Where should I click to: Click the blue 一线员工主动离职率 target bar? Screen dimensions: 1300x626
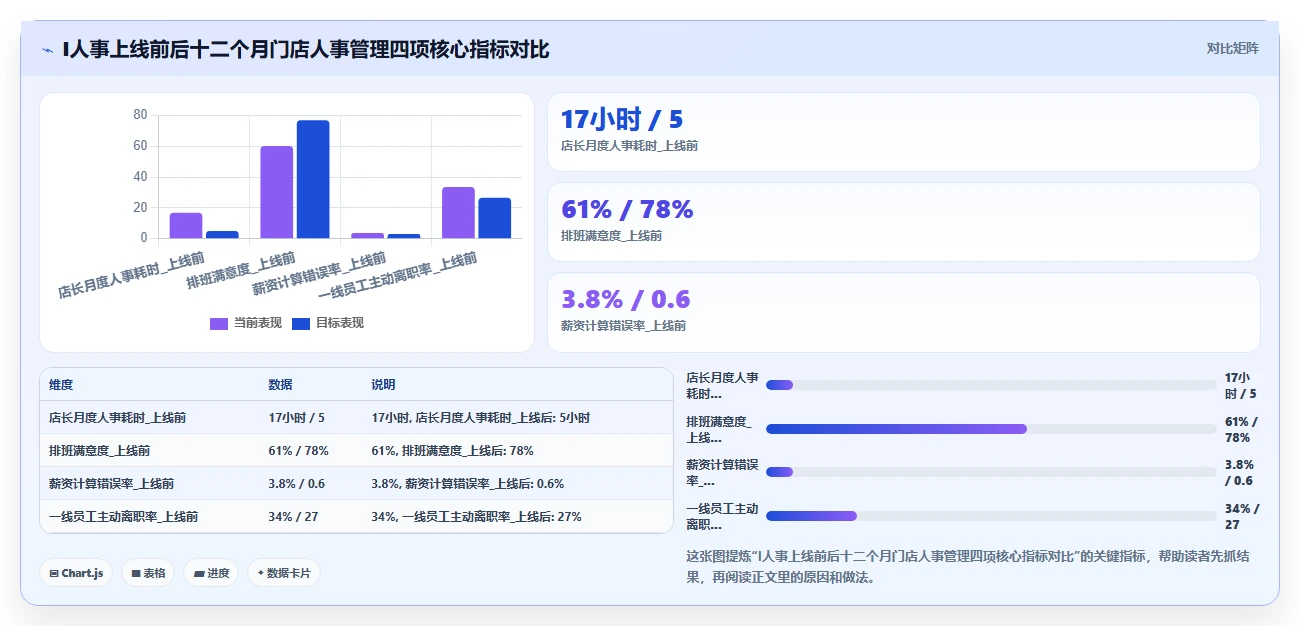[494, 218]
